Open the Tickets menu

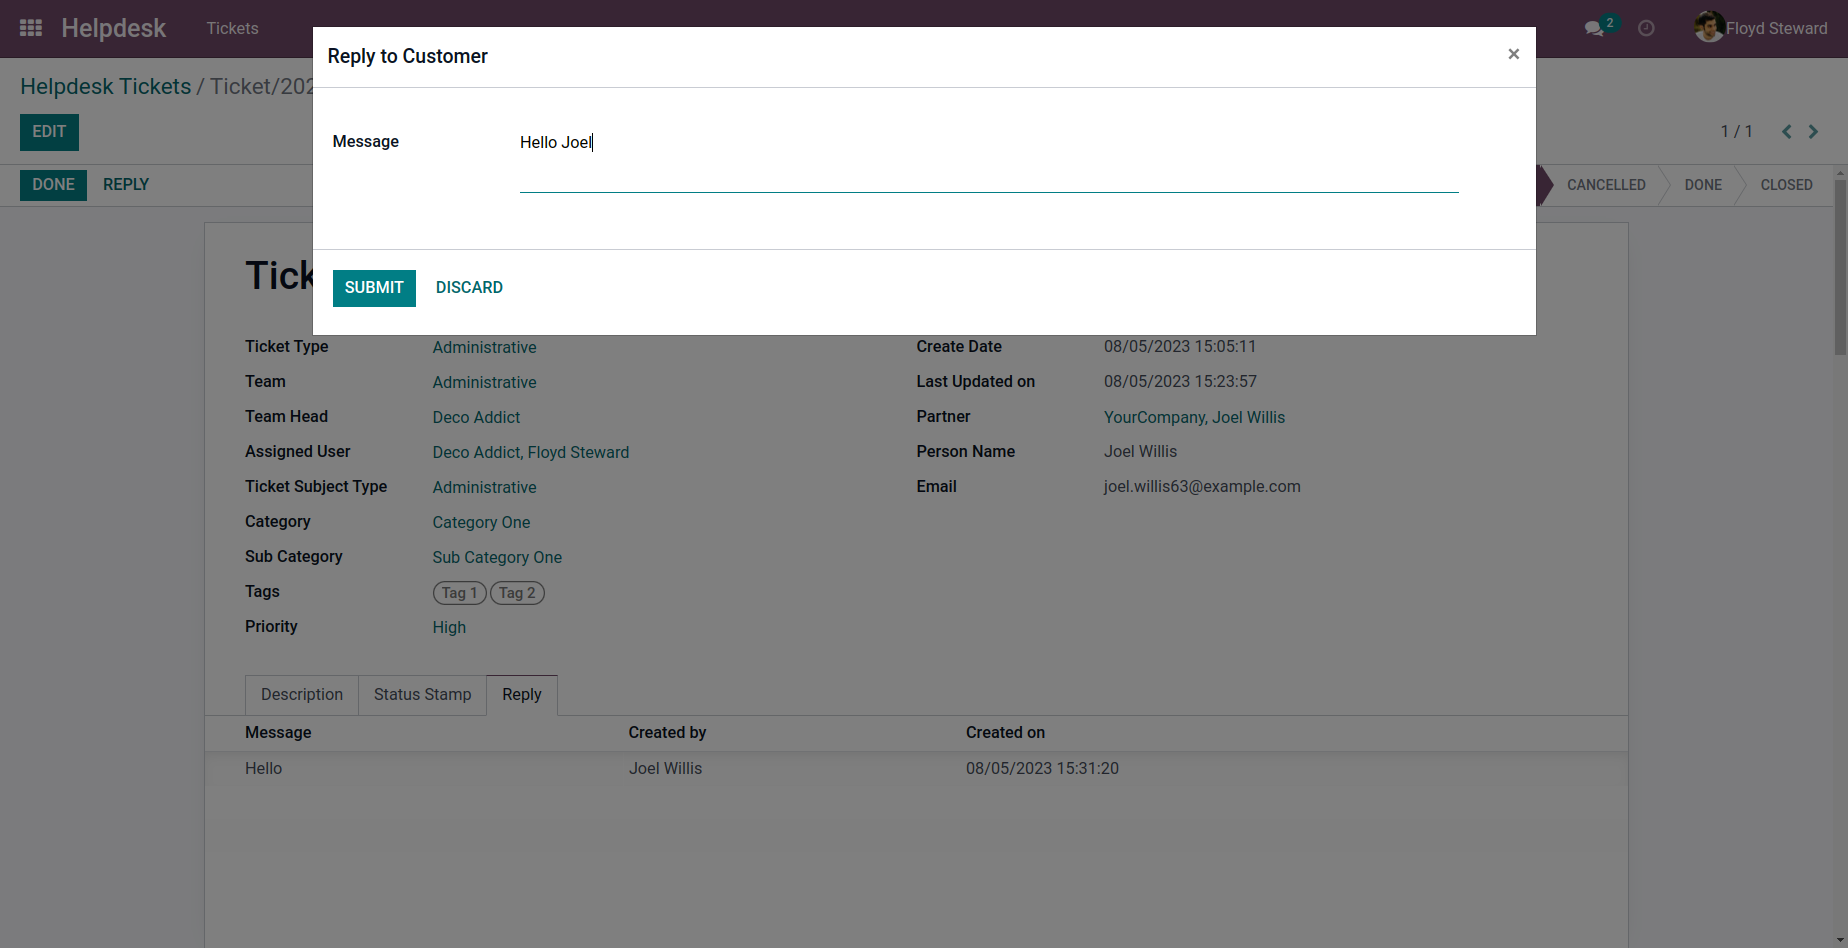pyautogui.click(x=233, y=29)
